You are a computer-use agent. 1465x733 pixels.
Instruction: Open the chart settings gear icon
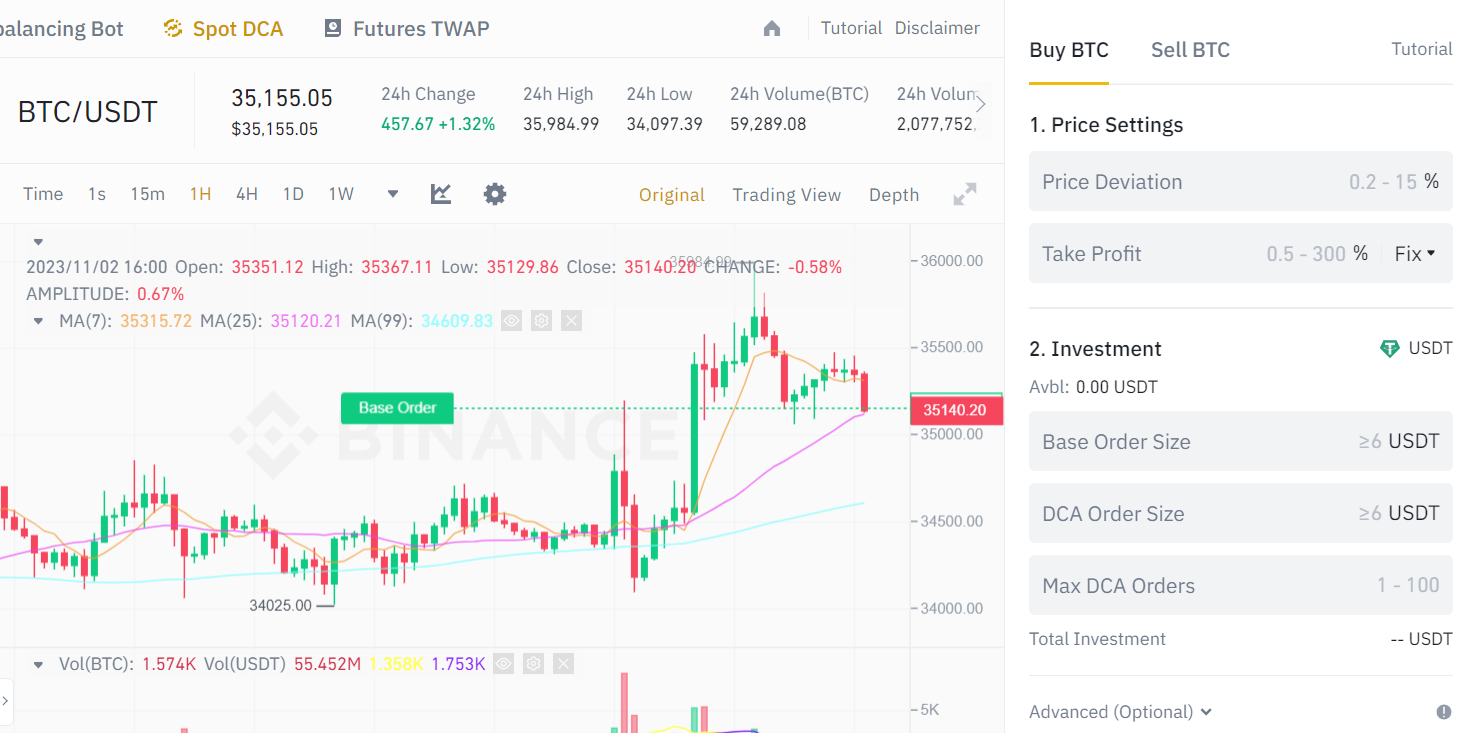click(x=494, y=193)
